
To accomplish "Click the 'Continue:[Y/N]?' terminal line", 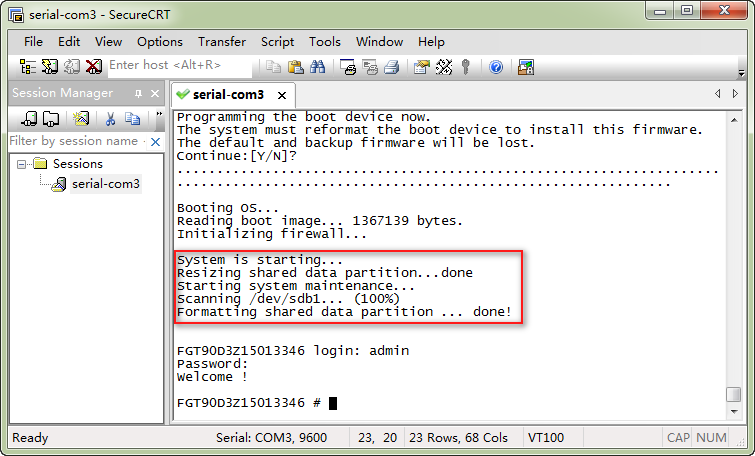I will pos(237,156).
